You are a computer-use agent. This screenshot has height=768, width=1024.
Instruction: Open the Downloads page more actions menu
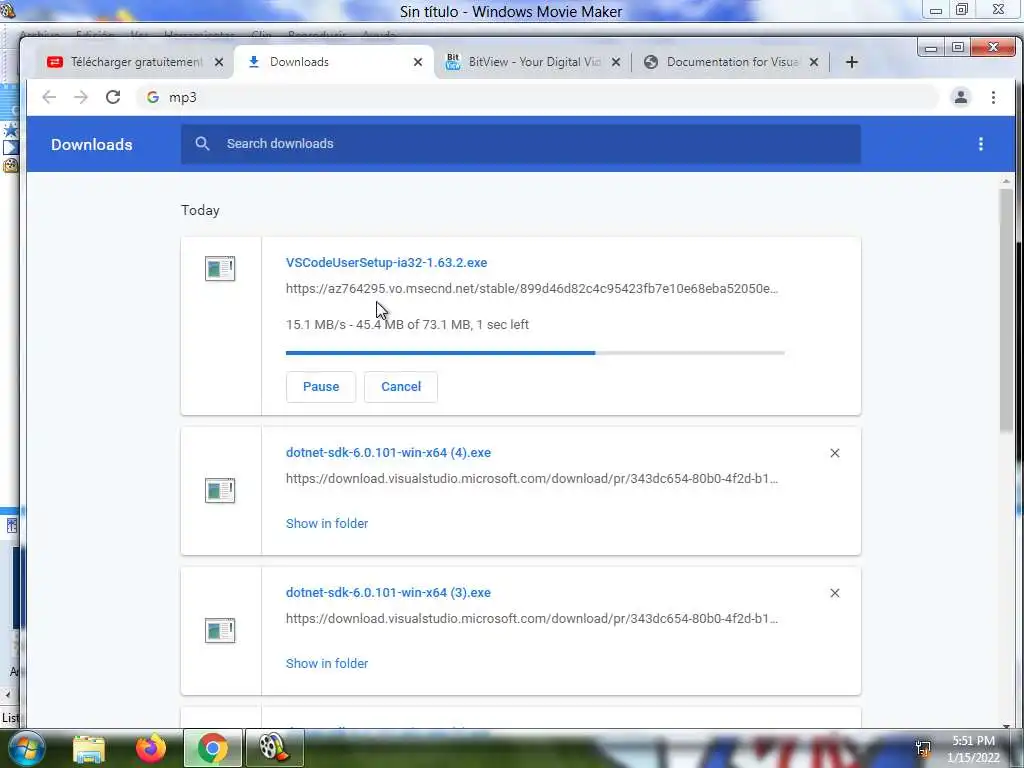[x=980, y=144]
